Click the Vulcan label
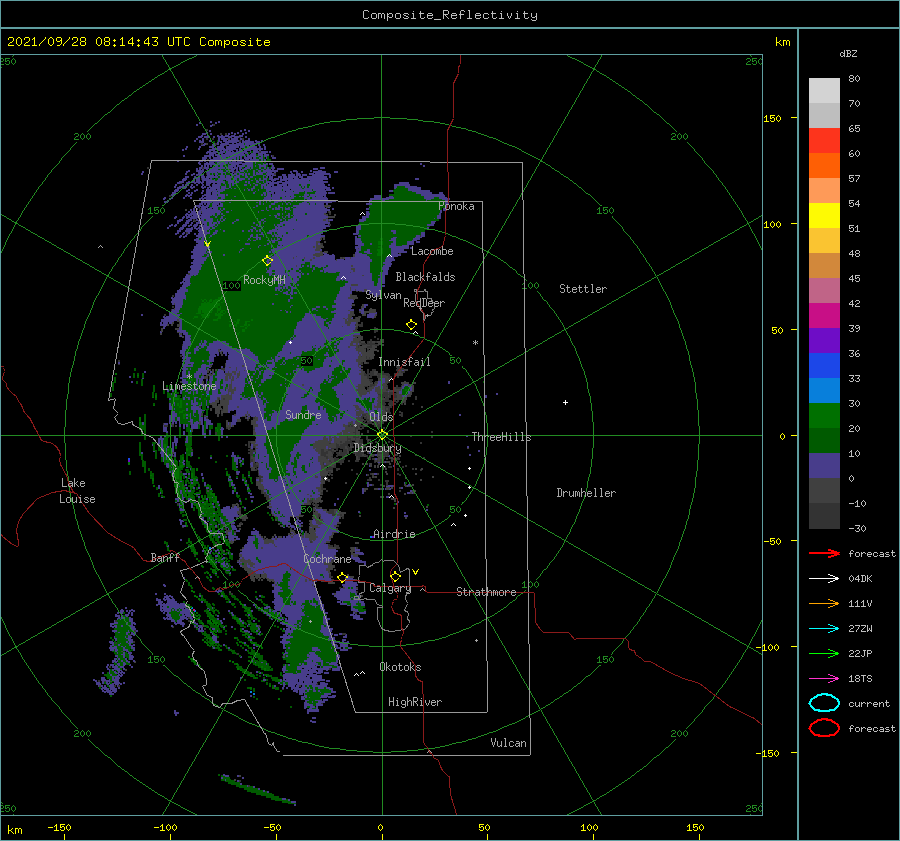Screen dimensions: 900x841 (x=508, y=742)
